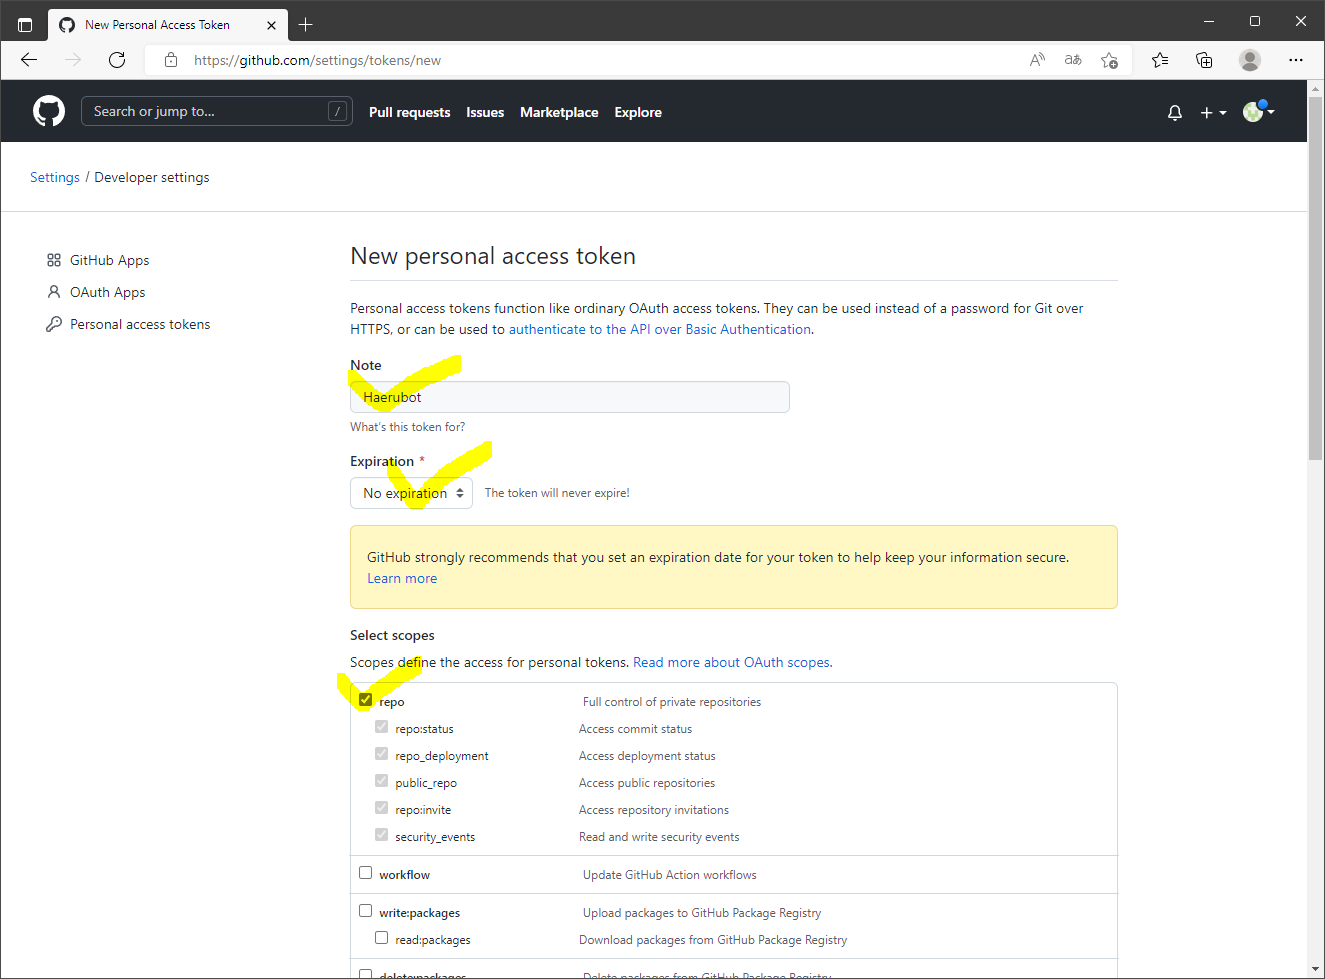The image size is (1325, 979).
Task: Open browser Collections icon
Action: pos(1205,60)
